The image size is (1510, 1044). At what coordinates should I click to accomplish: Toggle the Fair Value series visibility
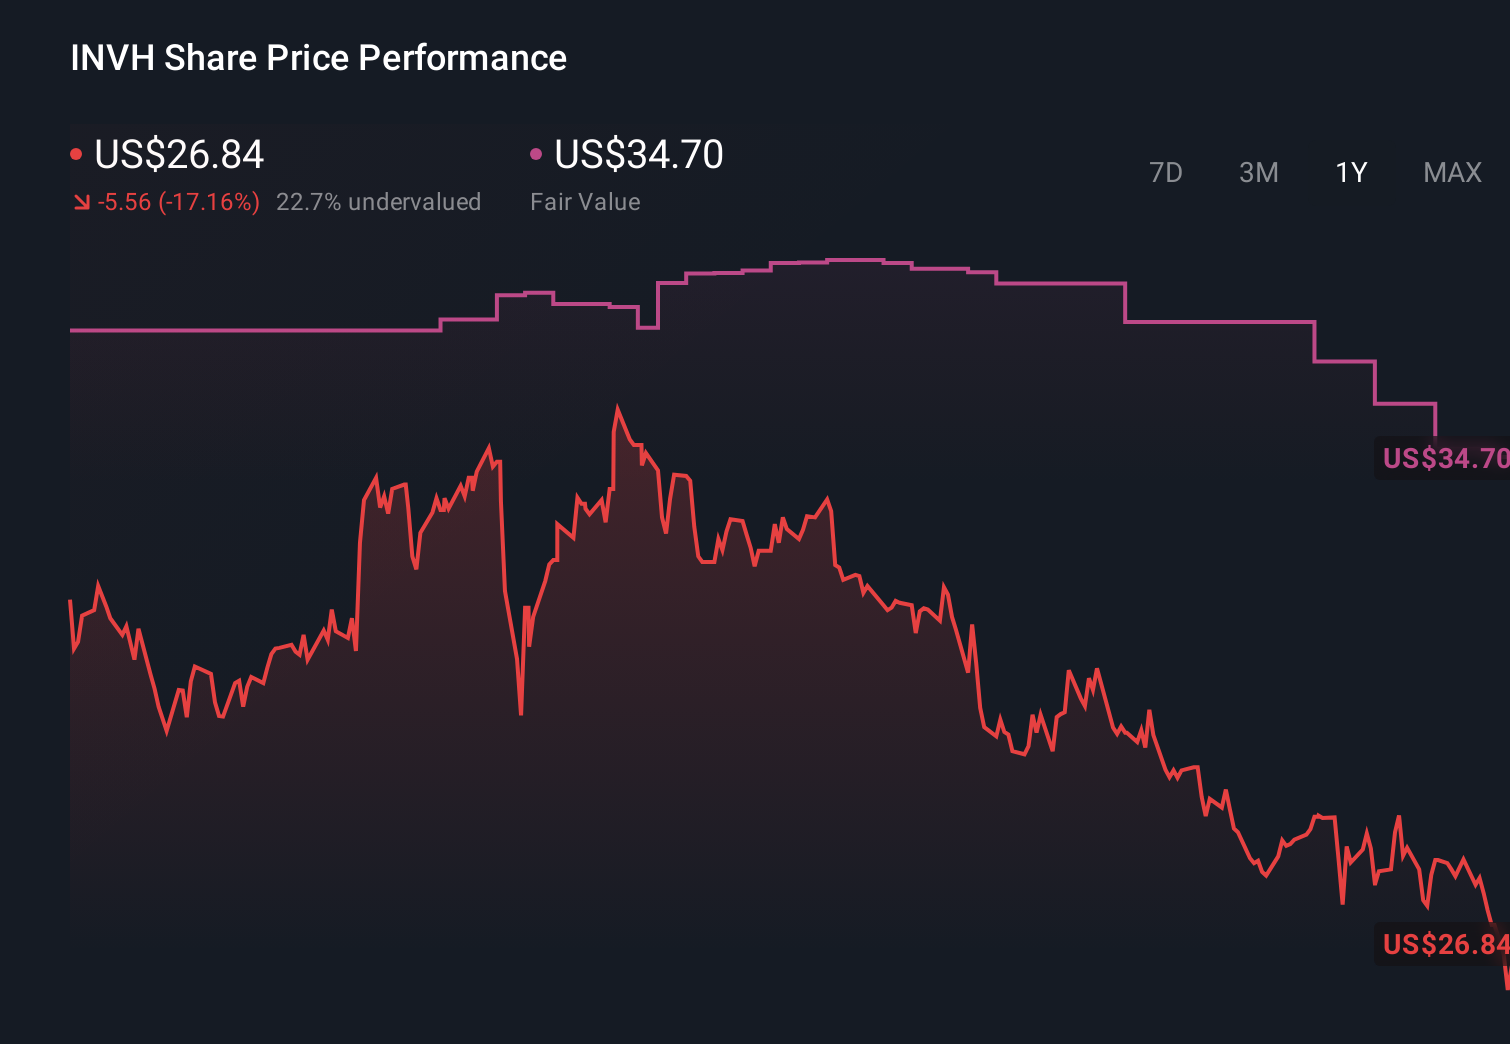pyautogui.click(x=537, y=153)
